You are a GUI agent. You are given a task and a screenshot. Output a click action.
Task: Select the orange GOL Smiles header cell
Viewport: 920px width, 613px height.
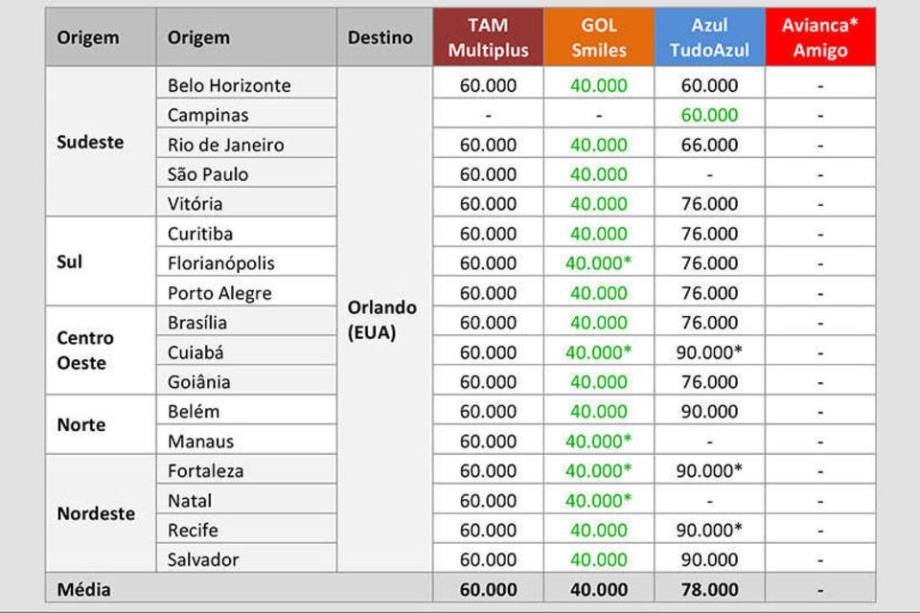599,38
